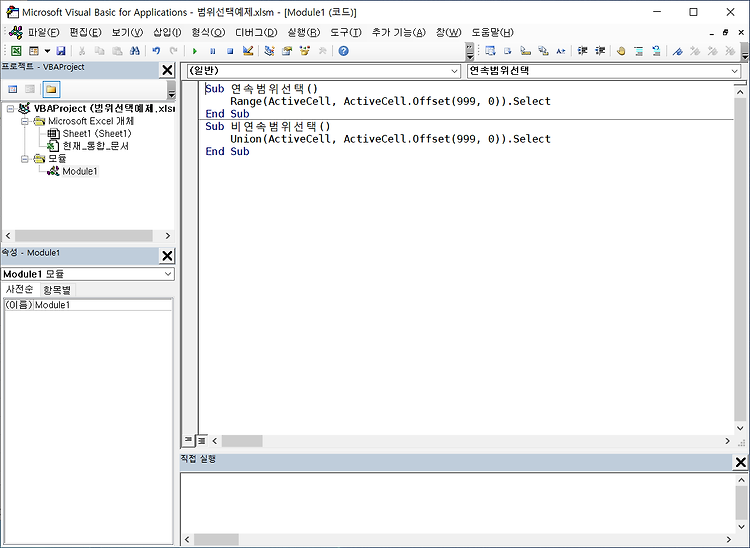
Task: Click the Find binoculars icon
Action: [x=135, y=51]
